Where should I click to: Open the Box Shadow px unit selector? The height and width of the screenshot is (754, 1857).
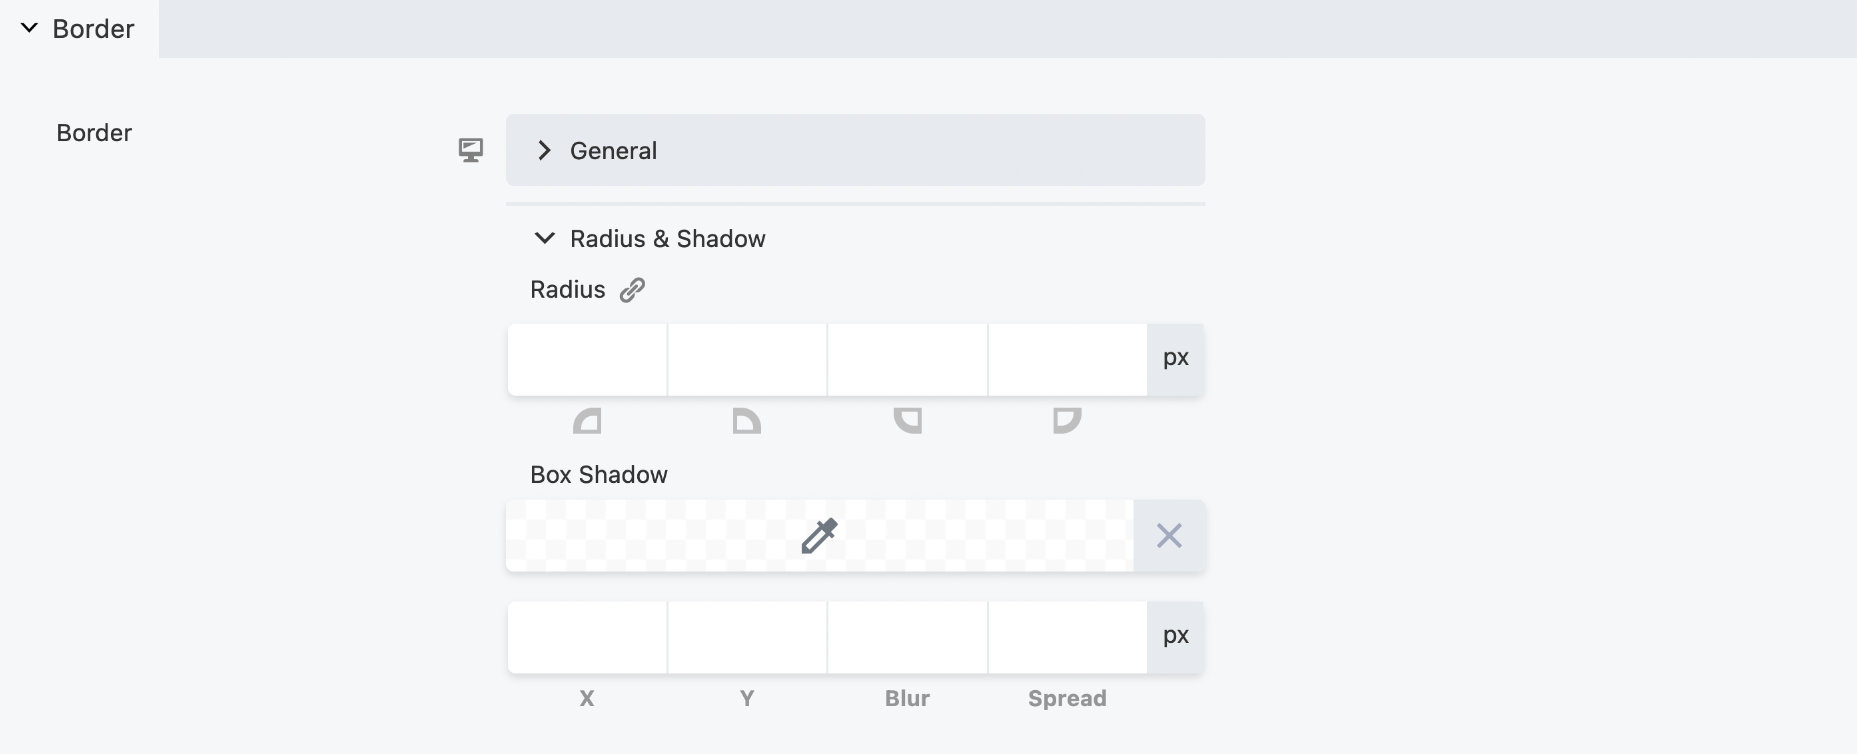pos(1176,637)
